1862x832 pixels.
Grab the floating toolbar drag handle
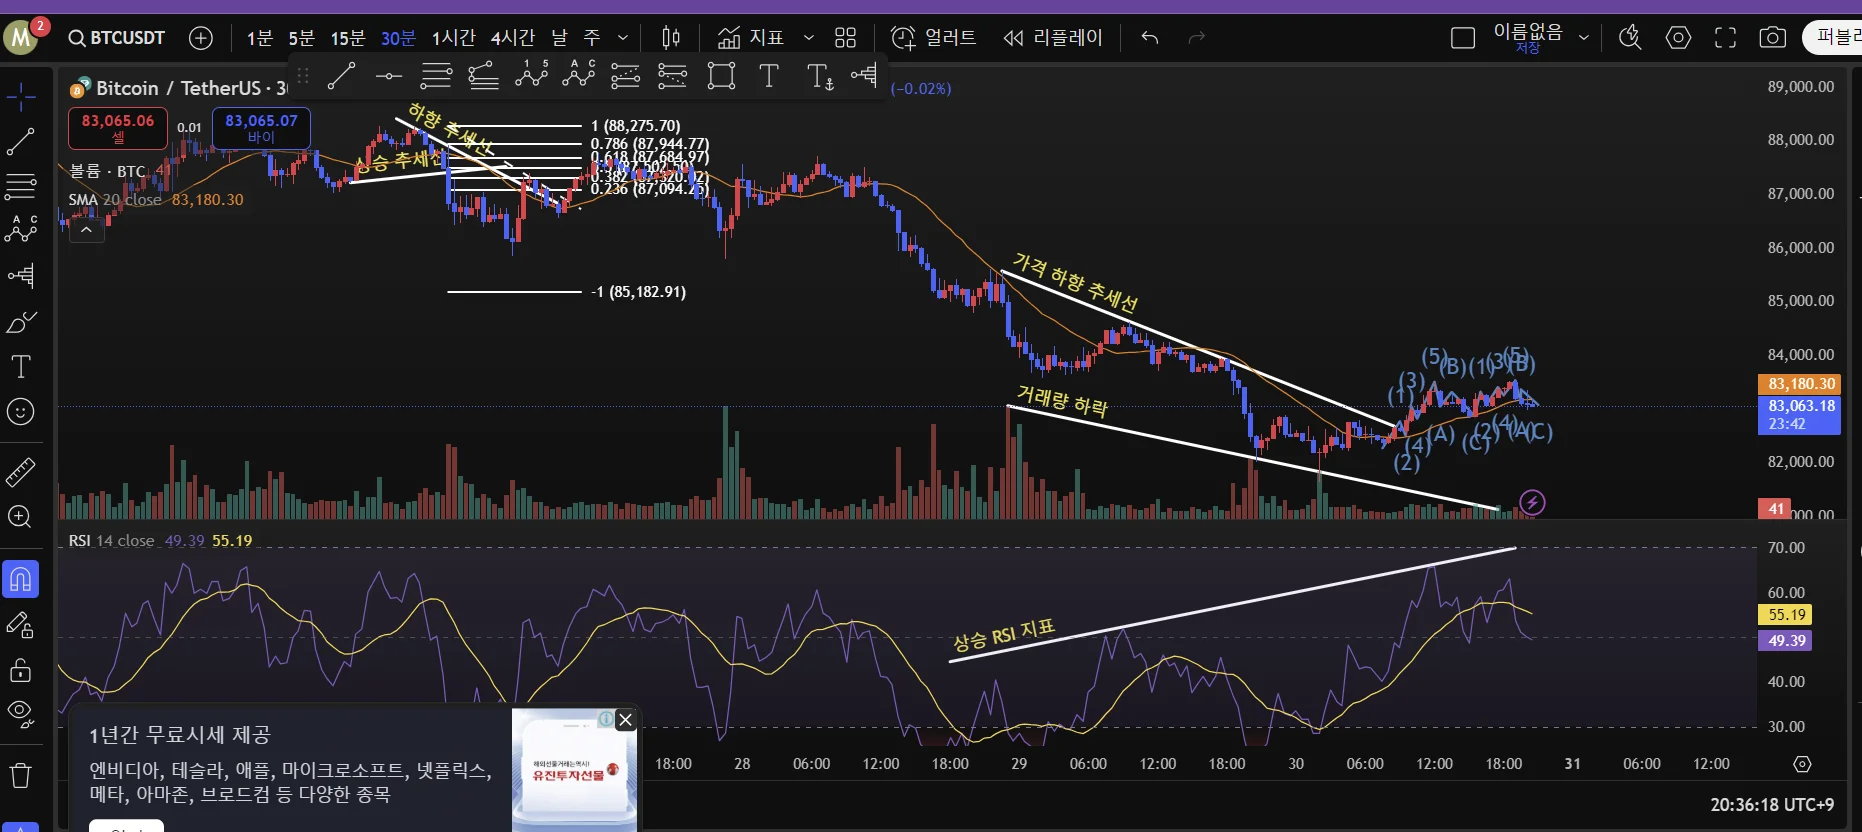click(303, 76)
